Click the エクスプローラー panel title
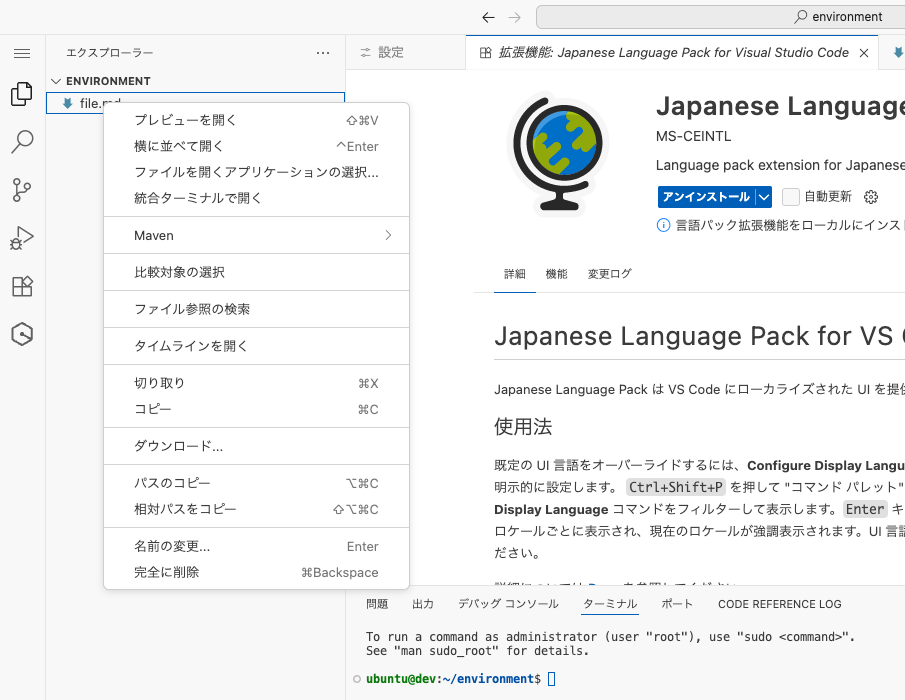The image size is (905, 700). (x=110, y=53)
